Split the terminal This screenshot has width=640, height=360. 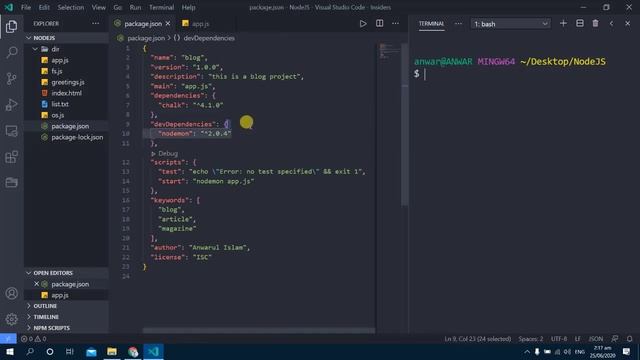point(580,24)
